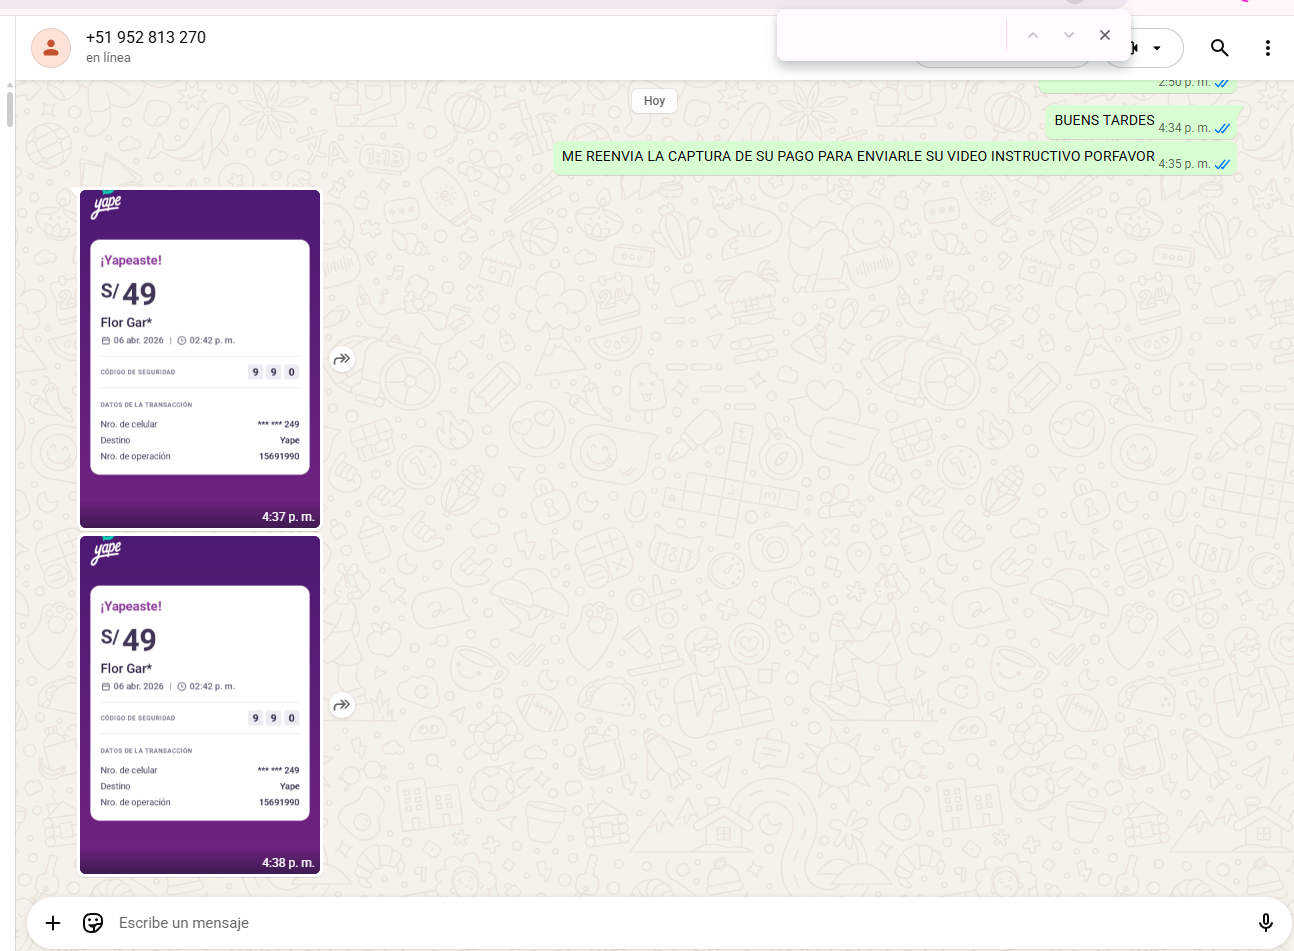Open the emoji and sticker picker
1294x951 pixels.
coord(93,923)
